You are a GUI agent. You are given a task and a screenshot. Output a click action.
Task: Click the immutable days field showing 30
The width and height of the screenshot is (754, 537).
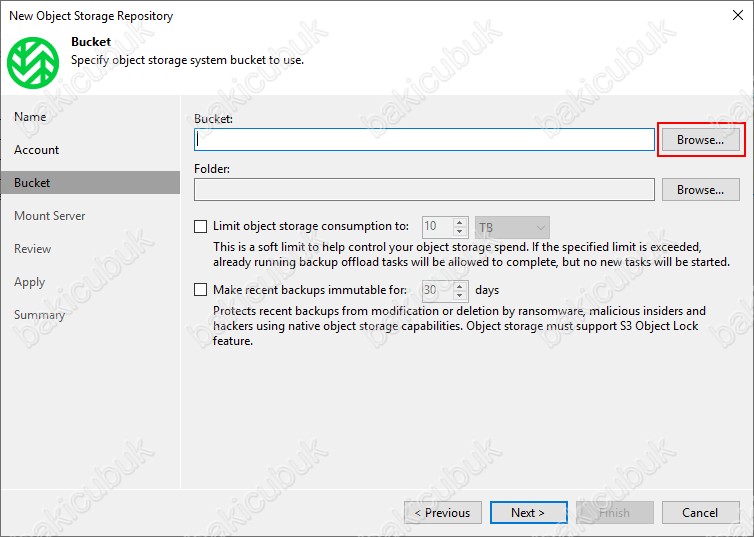437,290
